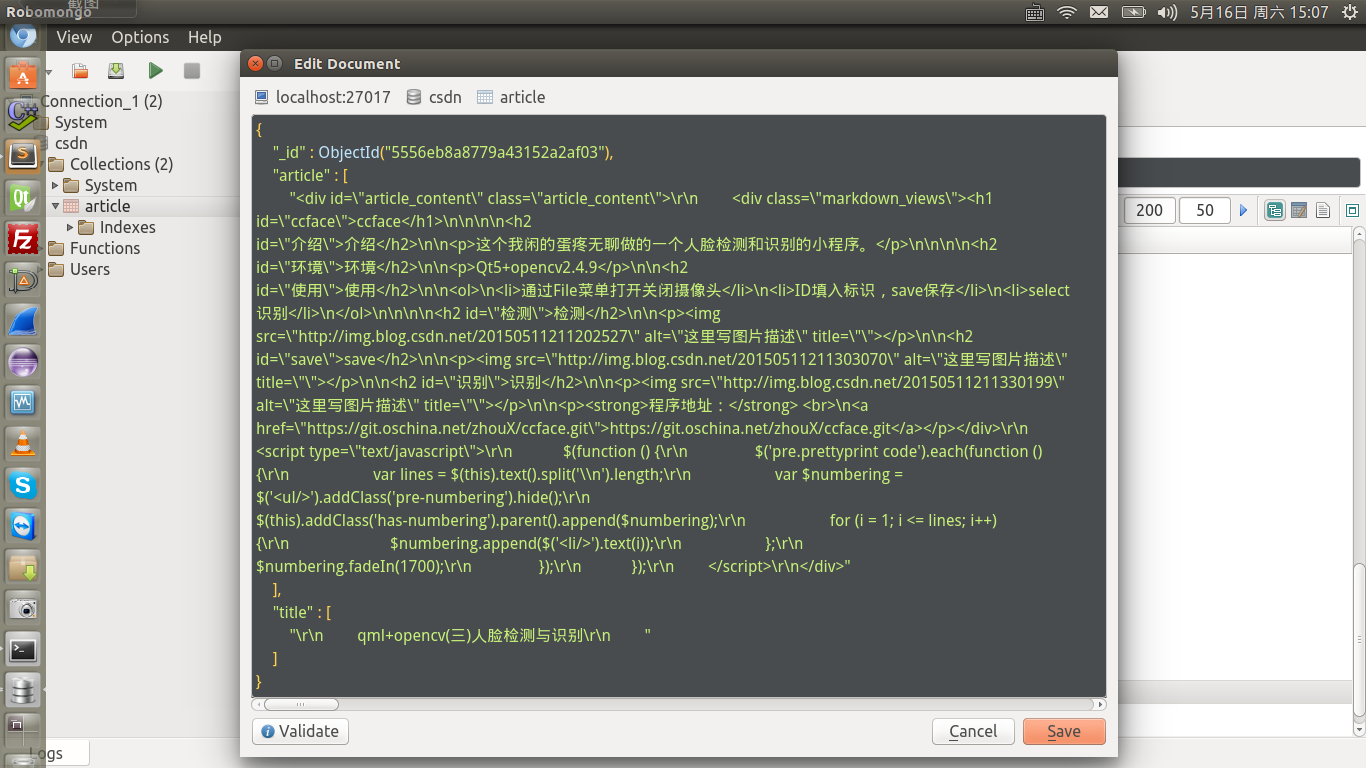Click the battery status indicator
Screen dimensions: 1366x768
coord(1132,12)
